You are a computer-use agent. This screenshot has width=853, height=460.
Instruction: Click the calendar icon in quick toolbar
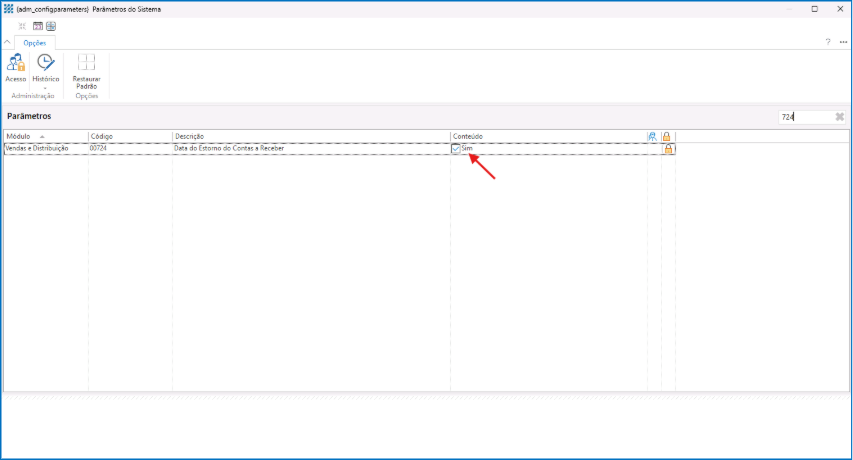tap(37, 26)
